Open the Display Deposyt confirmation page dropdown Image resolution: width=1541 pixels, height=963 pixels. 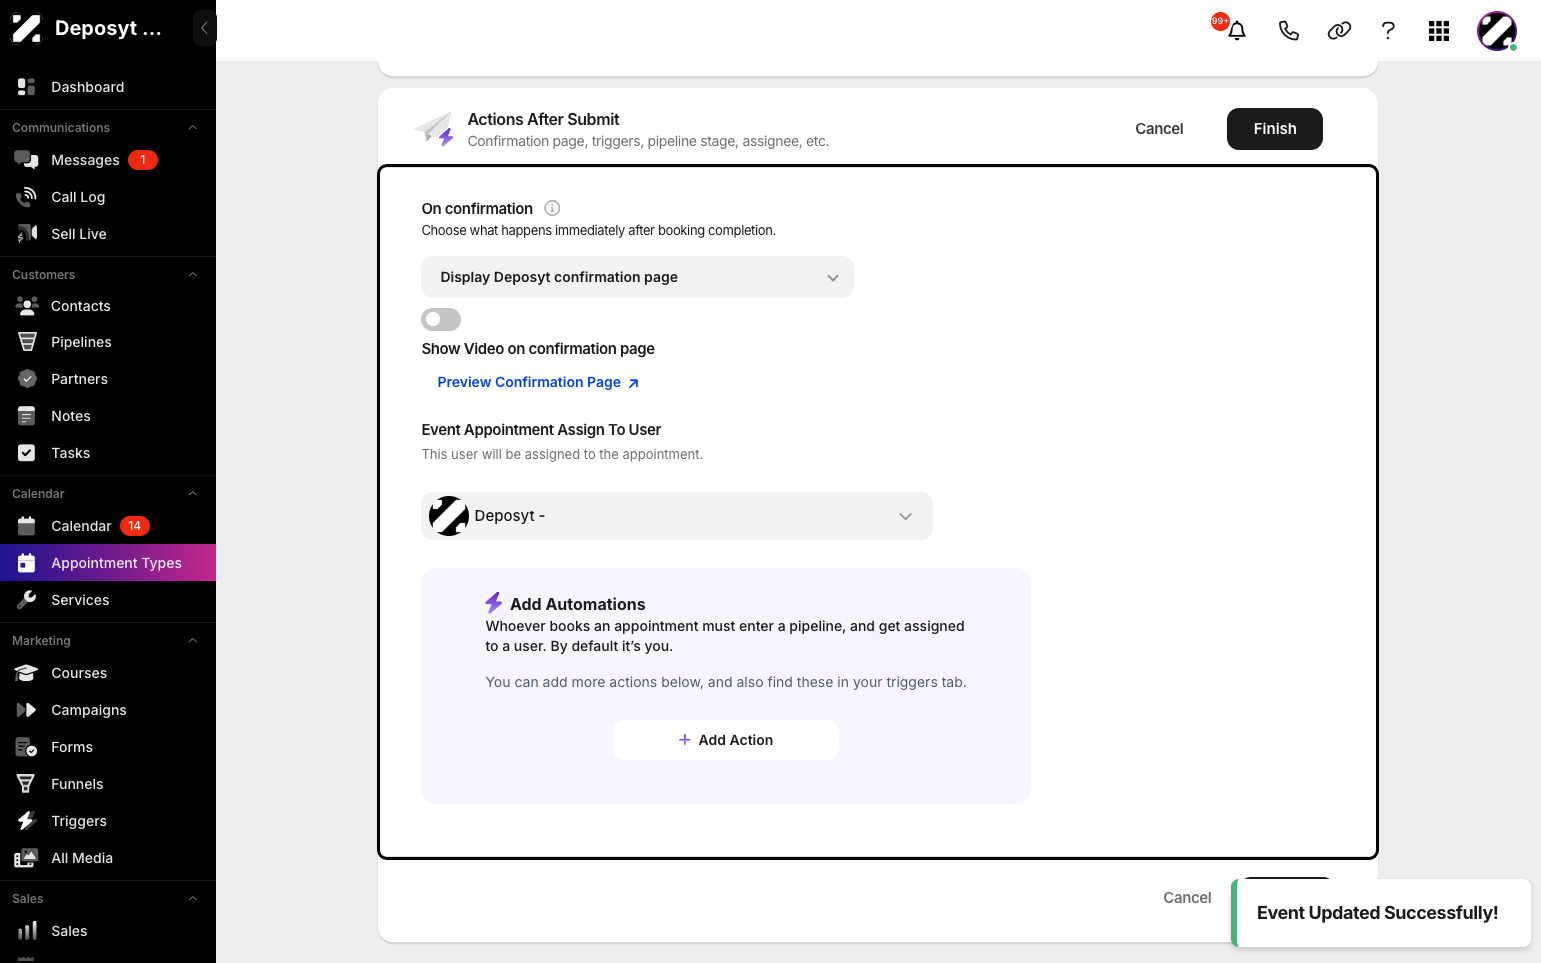click(637, 277)
